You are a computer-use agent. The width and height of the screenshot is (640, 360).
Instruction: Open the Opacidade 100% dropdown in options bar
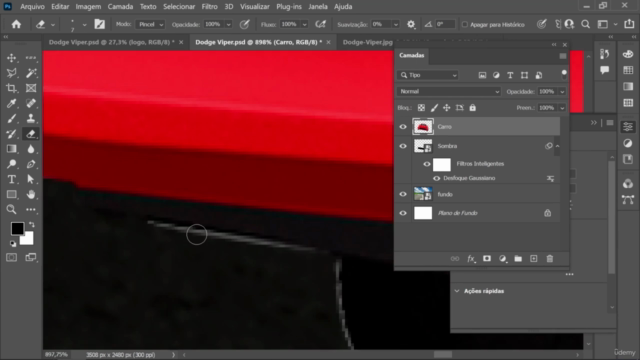(228, 24)
